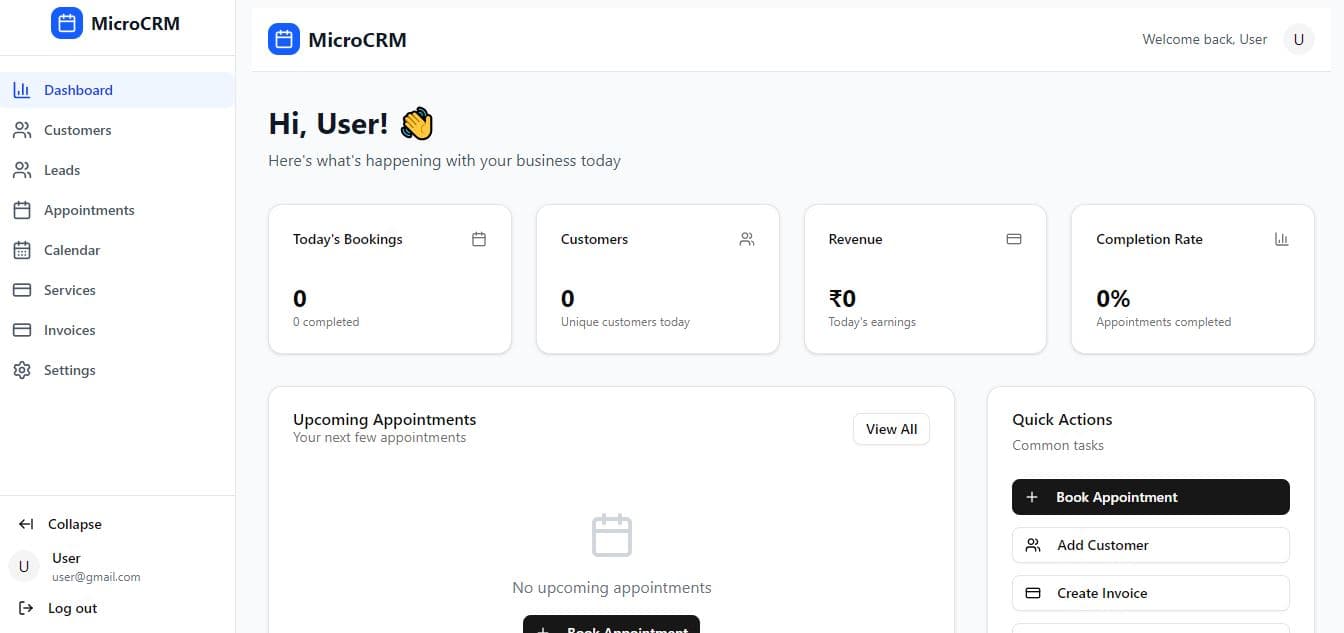Select Services in the sidebar
This screenshot has height=633, width=1344.
tap(117, 290)
